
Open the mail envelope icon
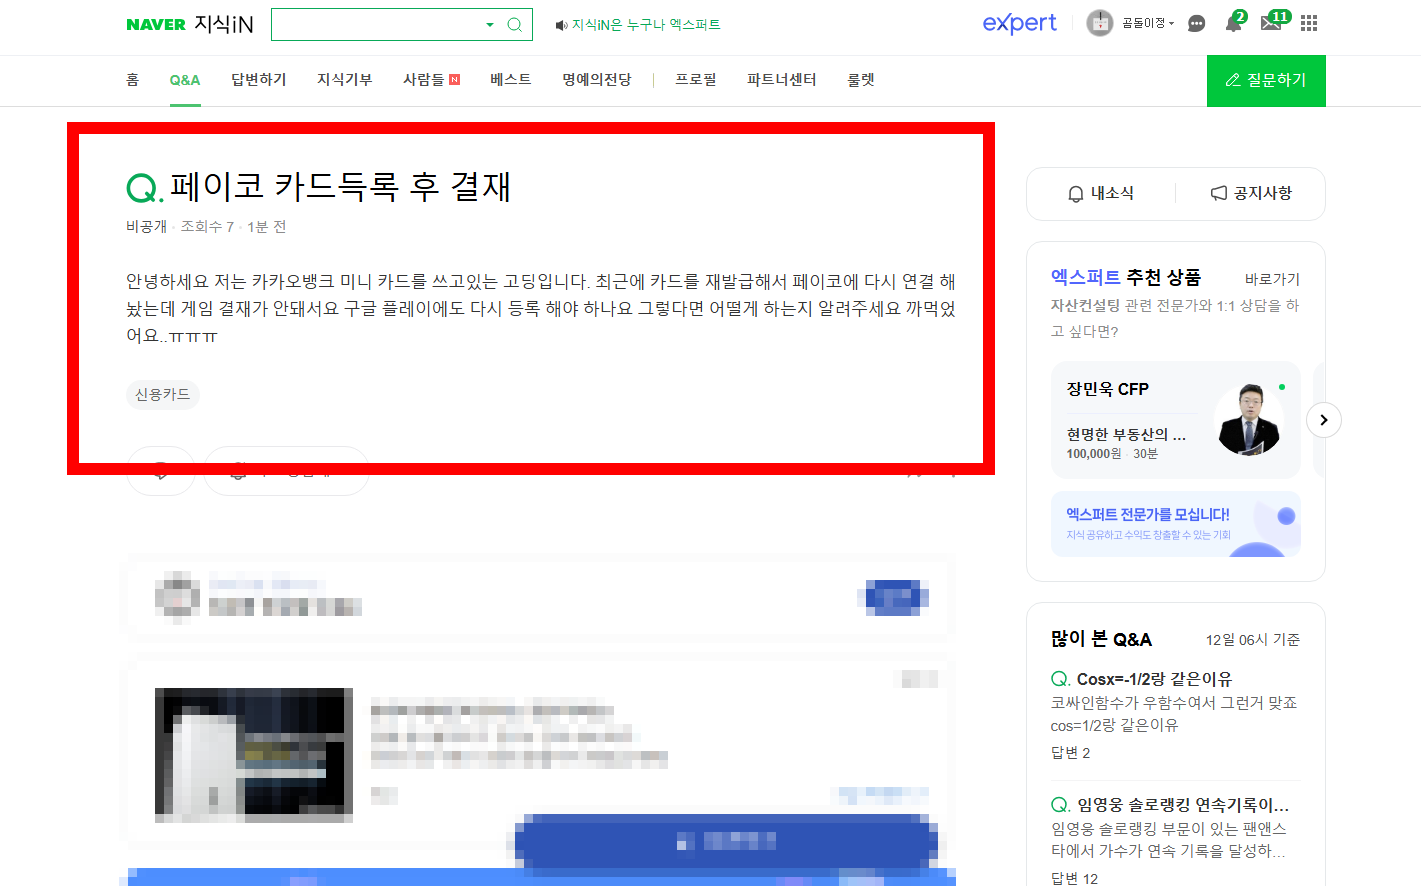(1271, 23)
